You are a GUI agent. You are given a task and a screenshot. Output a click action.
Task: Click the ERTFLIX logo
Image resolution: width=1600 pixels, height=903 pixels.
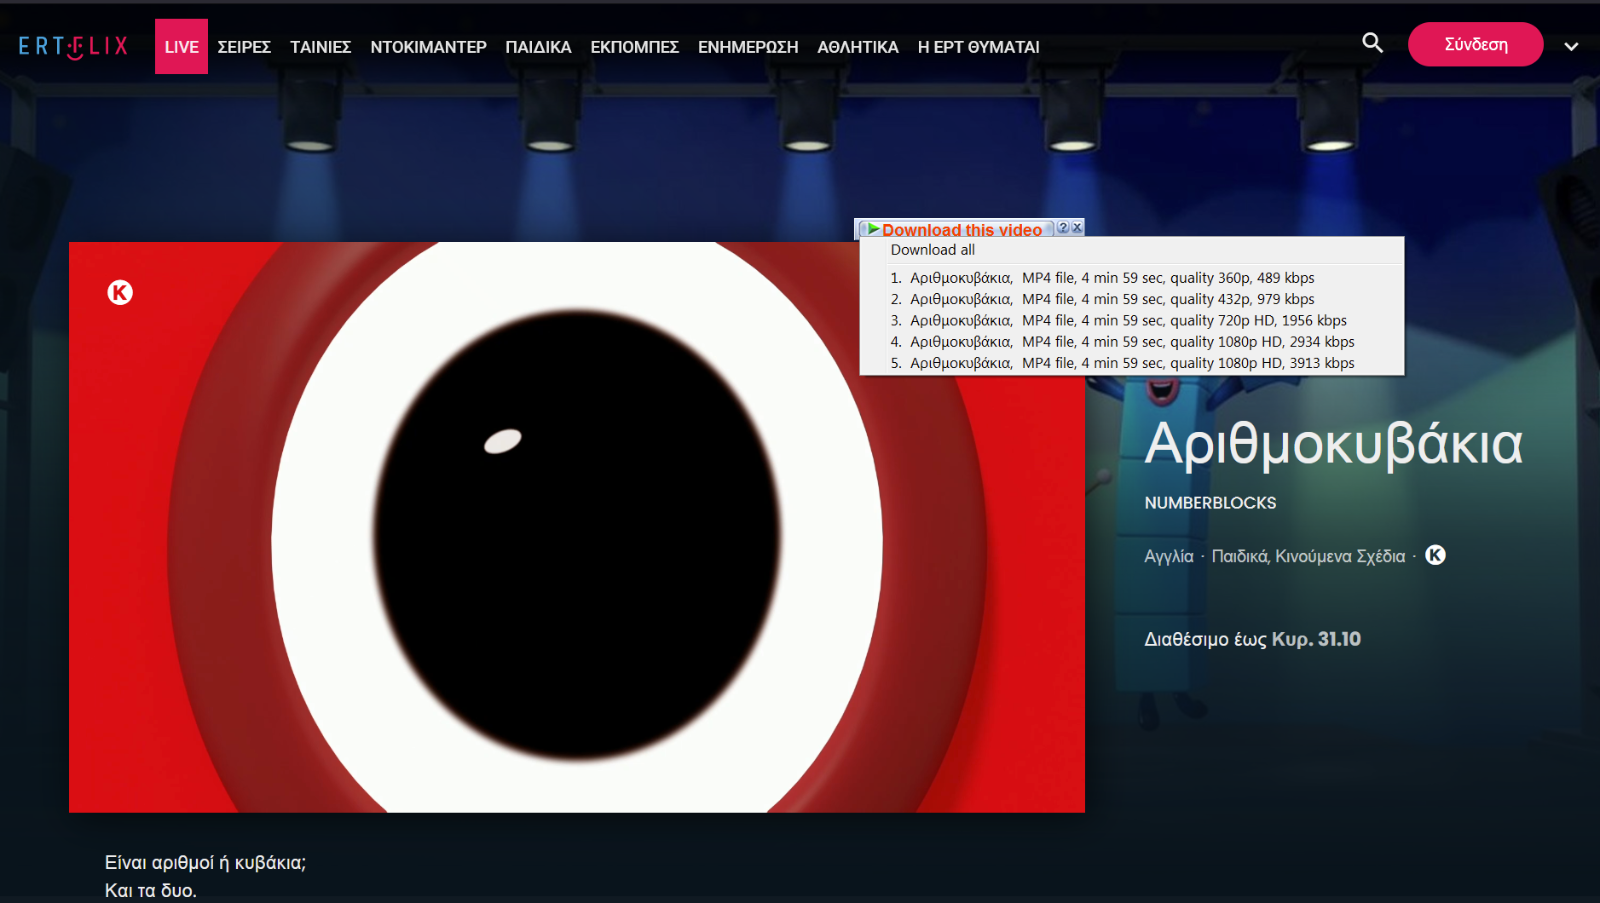click(x=73, y=46)
